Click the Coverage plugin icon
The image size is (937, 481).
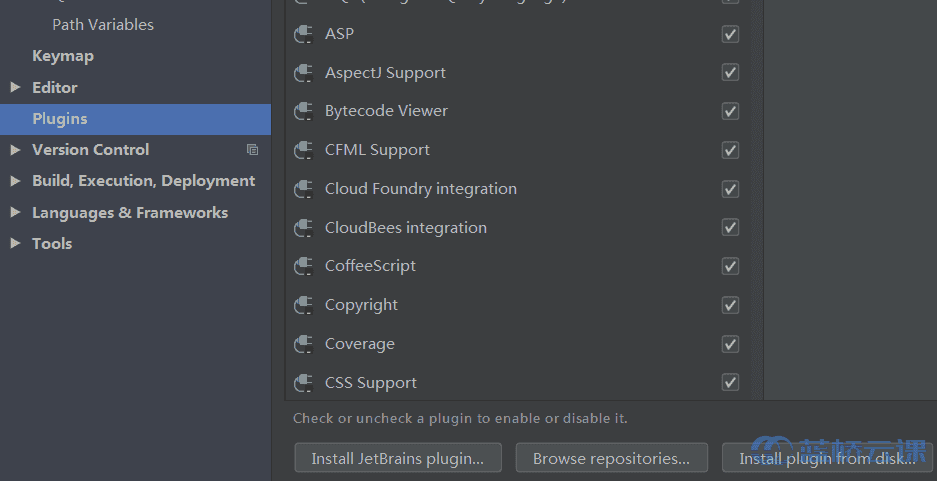304,344
